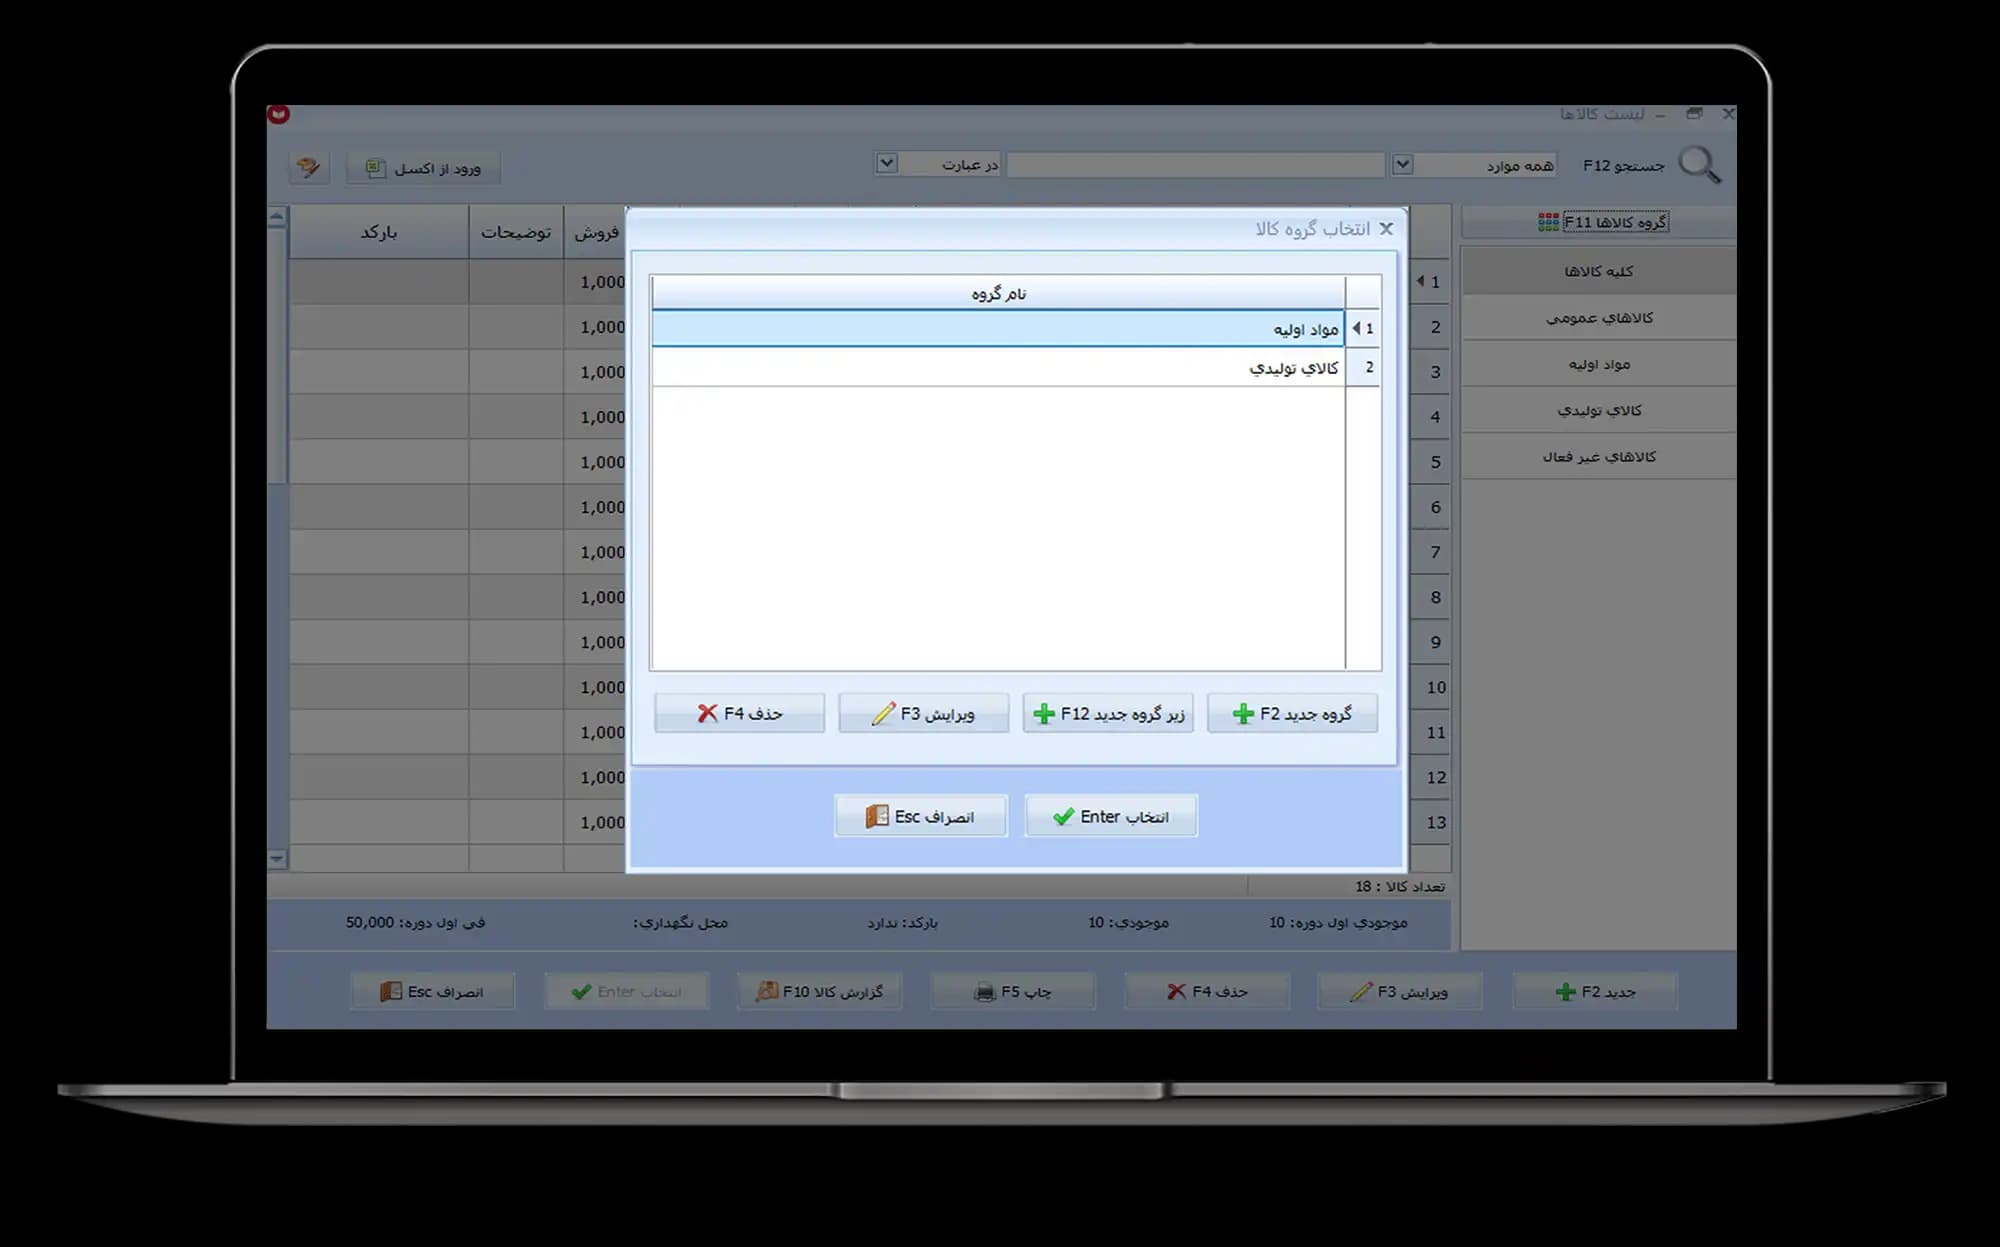Click 'حذف F4' button in dialog
Screen dimensions: 2000x1247
click(x=740, y=713)
